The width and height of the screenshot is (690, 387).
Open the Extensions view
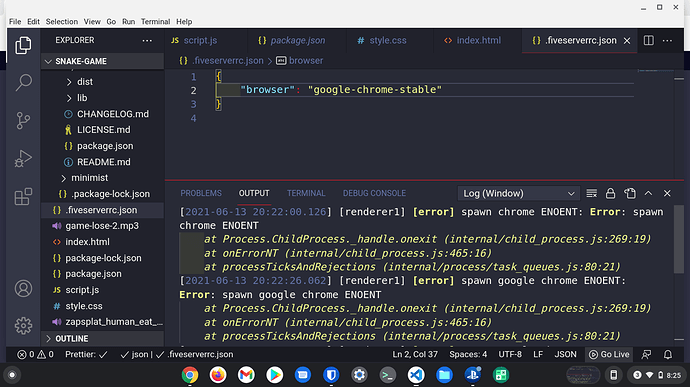pos(23,196)
